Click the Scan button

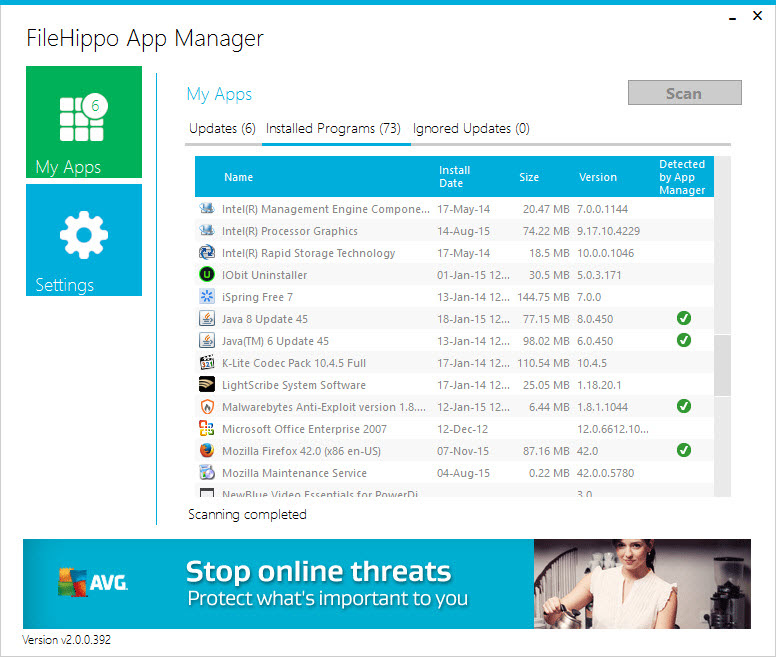(684, 93)
